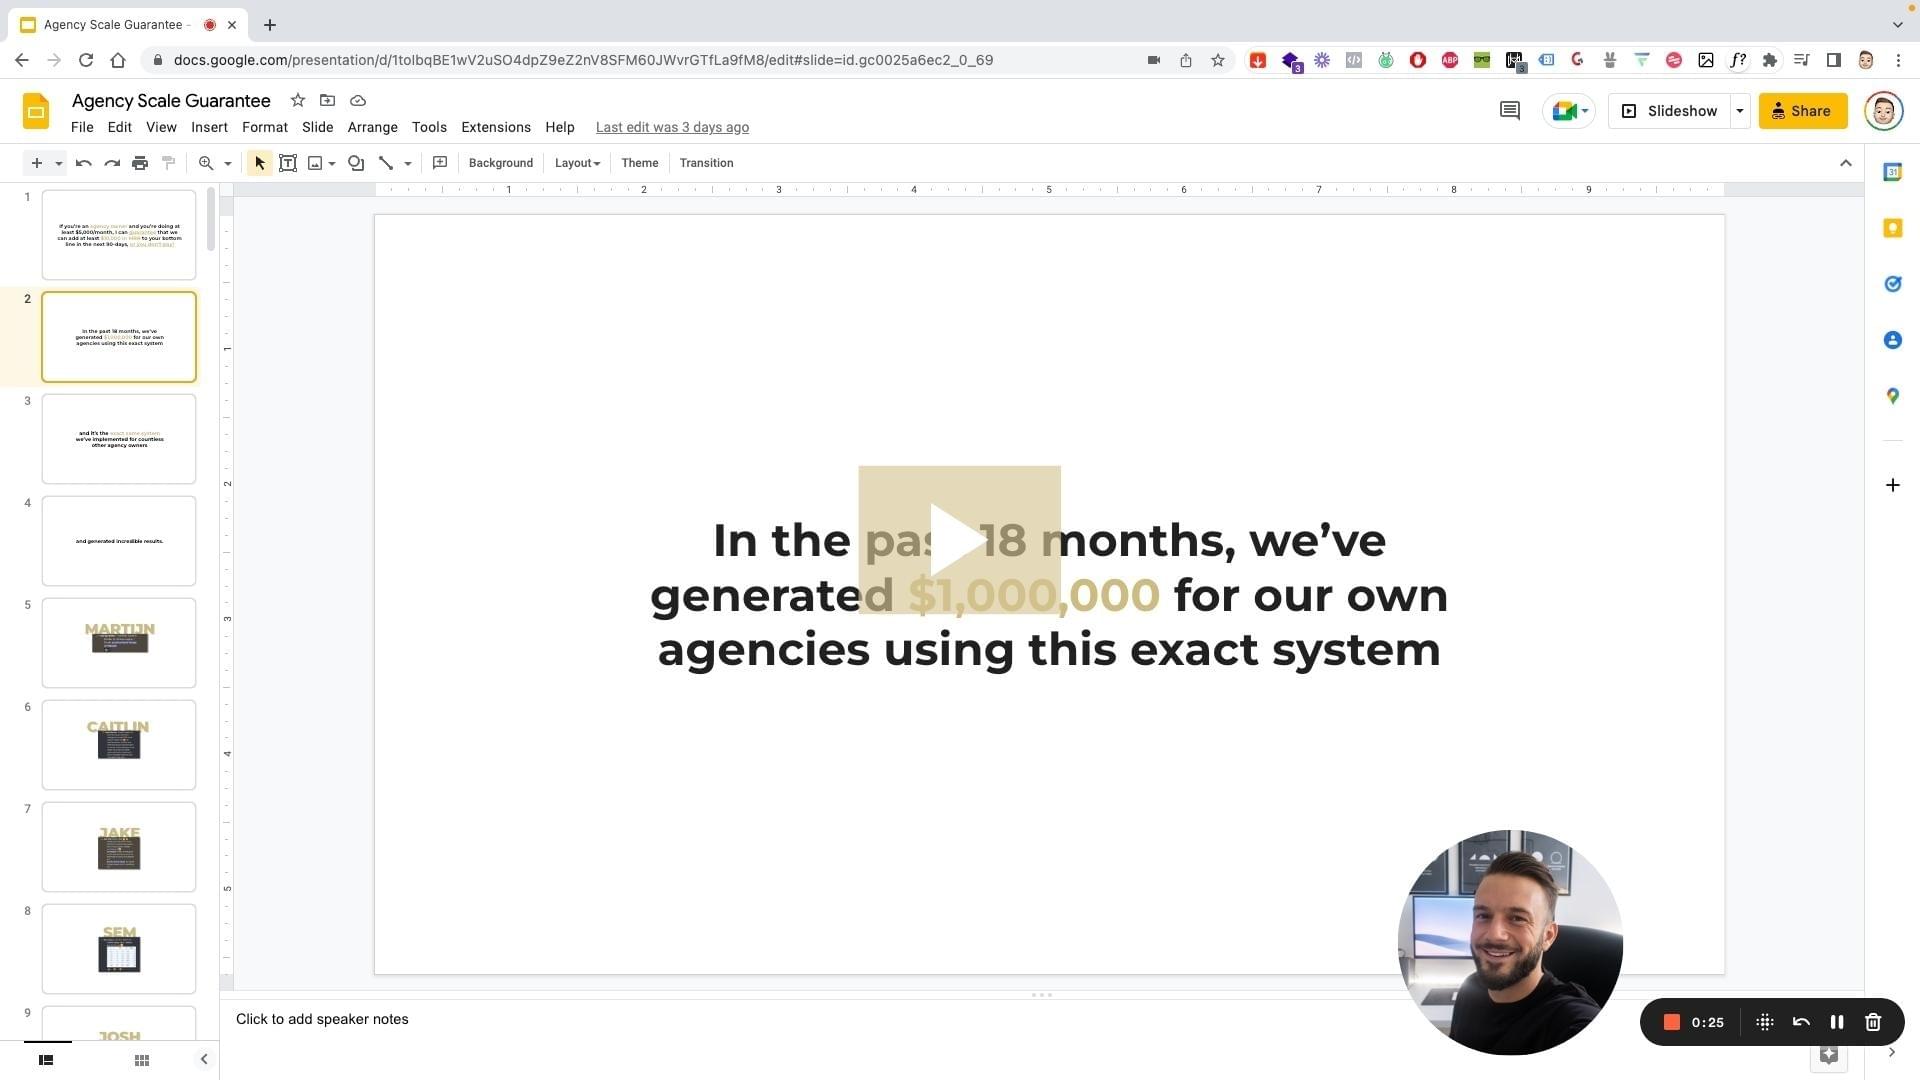Open Google Maps side panel icon
The height and width of the screenshot is (1080, 1920).
coord(1892,397)
